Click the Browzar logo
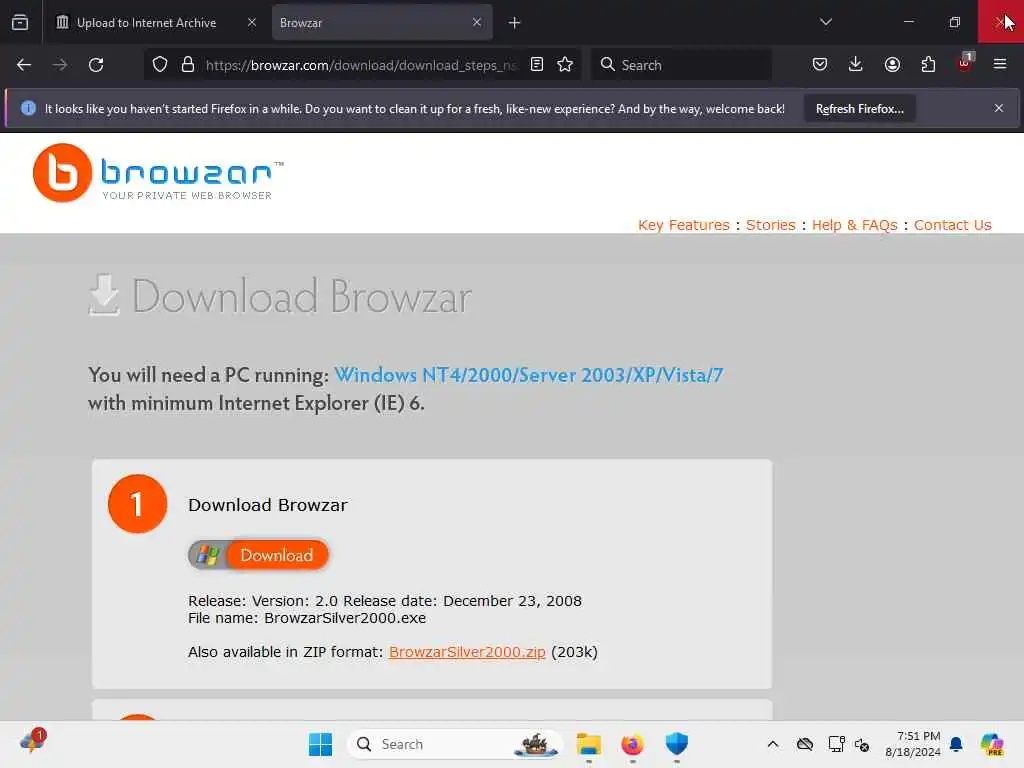Screen dimensions: 1024x768 click(x=159, y=173)
